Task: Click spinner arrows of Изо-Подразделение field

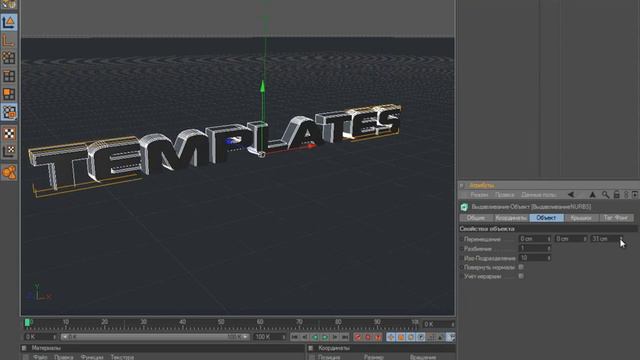Action: pos(549,258)
